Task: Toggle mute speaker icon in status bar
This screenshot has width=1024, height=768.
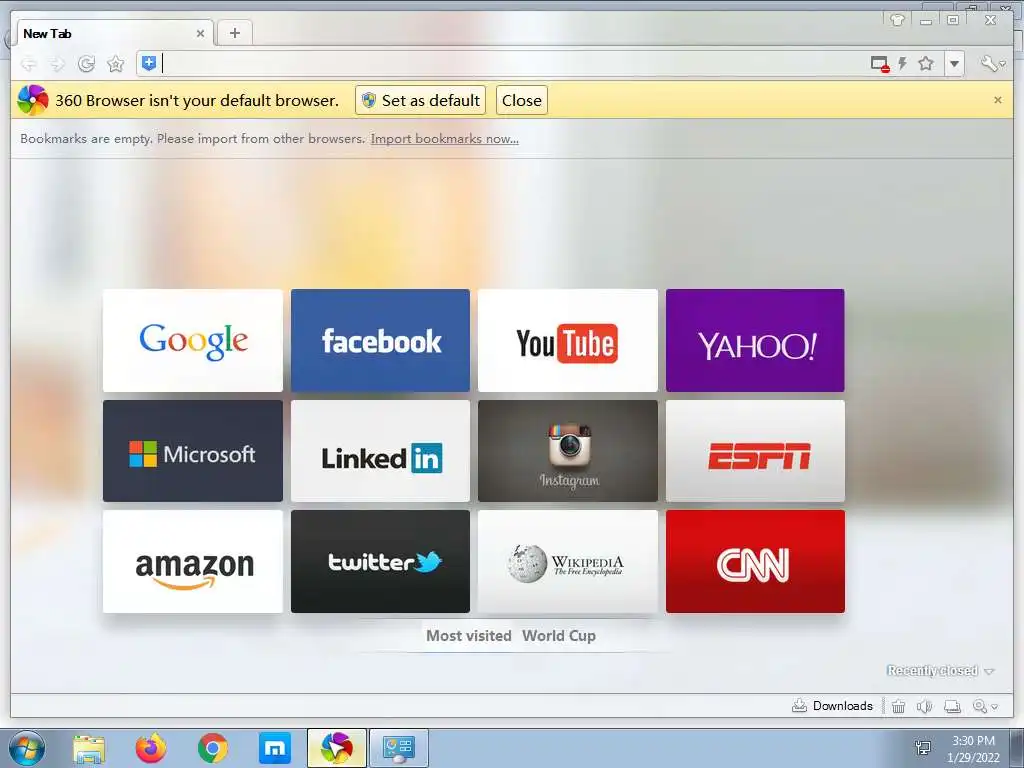Action: pos(924,706)
